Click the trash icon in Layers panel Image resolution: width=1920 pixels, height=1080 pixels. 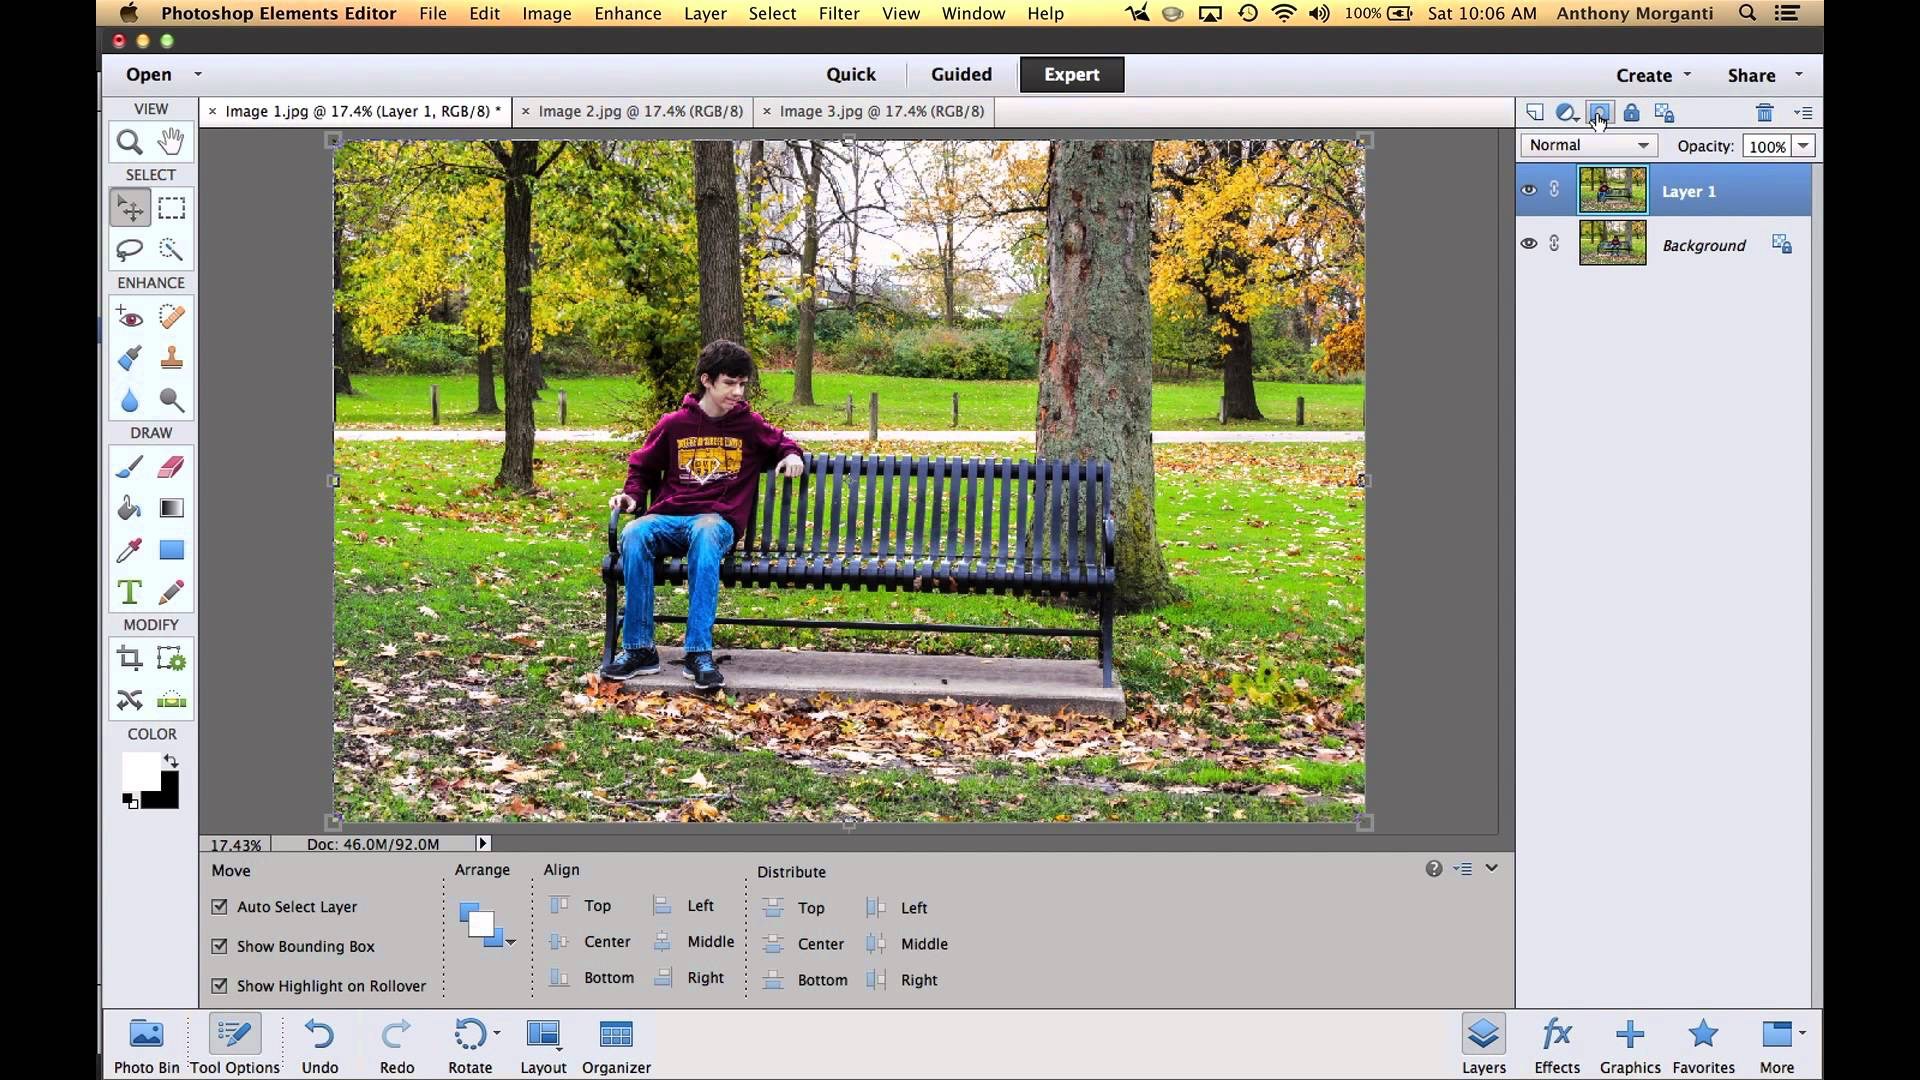pos(1764,113)
